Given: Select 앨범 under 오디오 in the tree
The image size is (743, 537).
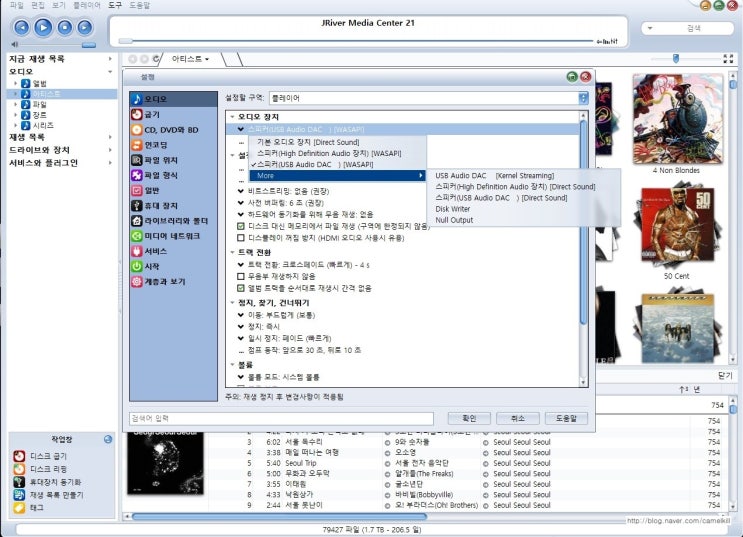Looking at the screenshot, I should tap(39, 83).
